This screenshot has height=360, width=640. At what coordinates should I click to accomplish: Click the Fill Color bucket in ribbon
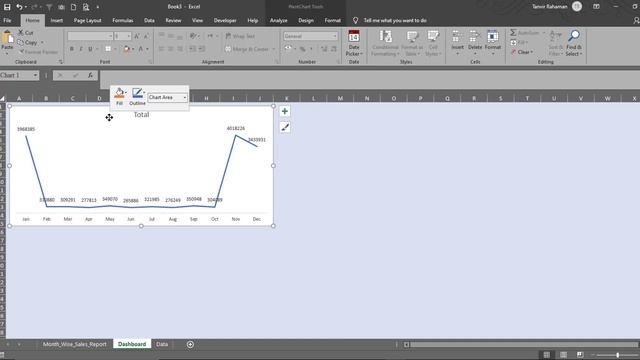coord(126,49)
